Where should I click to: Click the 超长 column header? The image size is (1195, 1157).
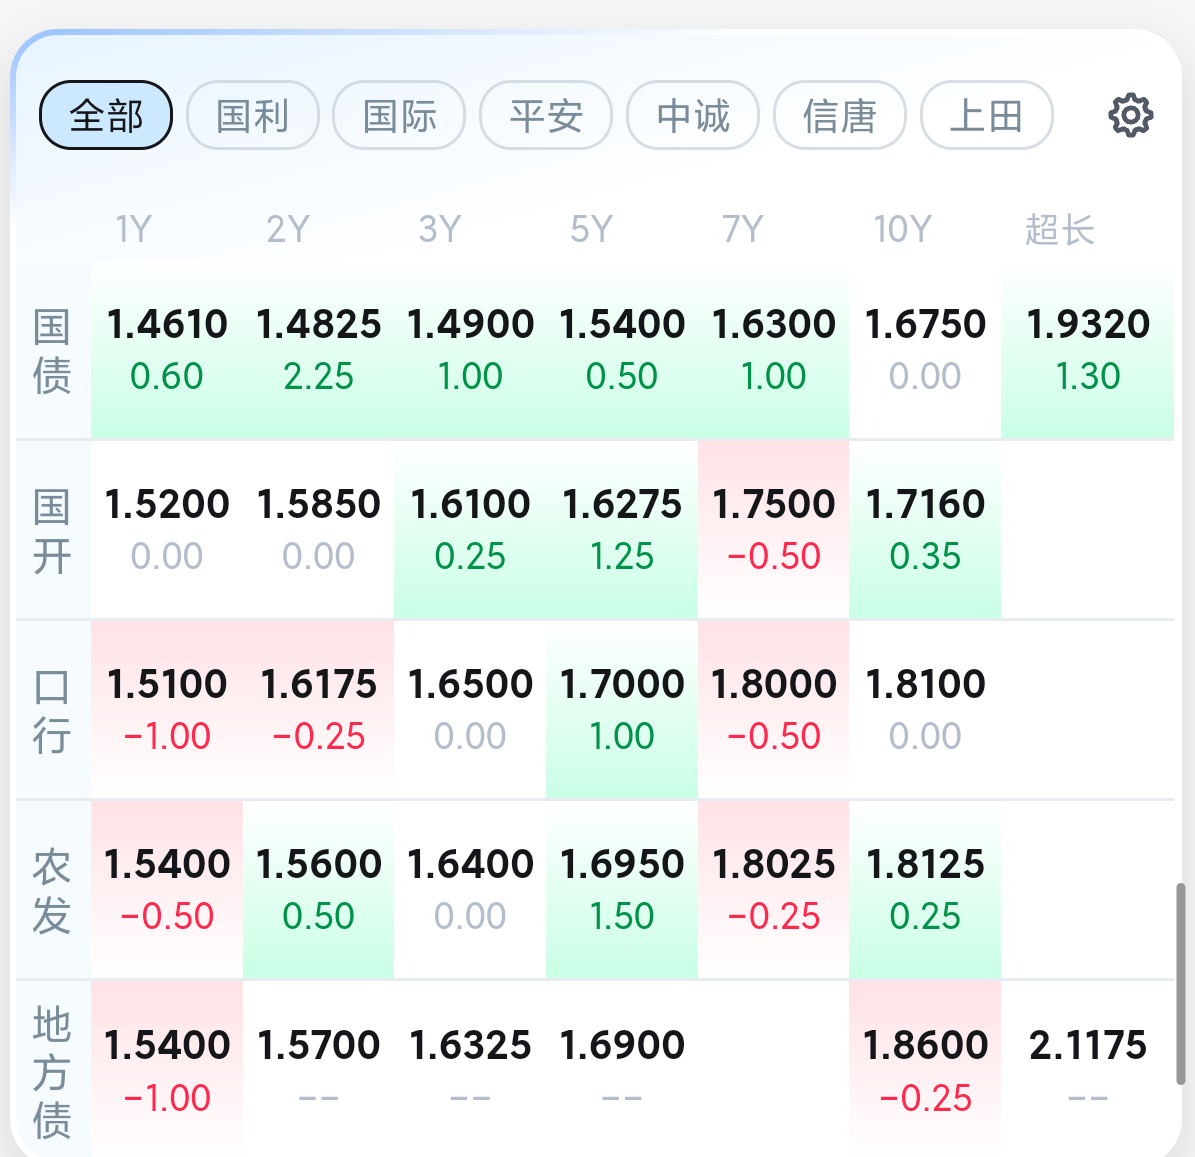coord(1059,229)
